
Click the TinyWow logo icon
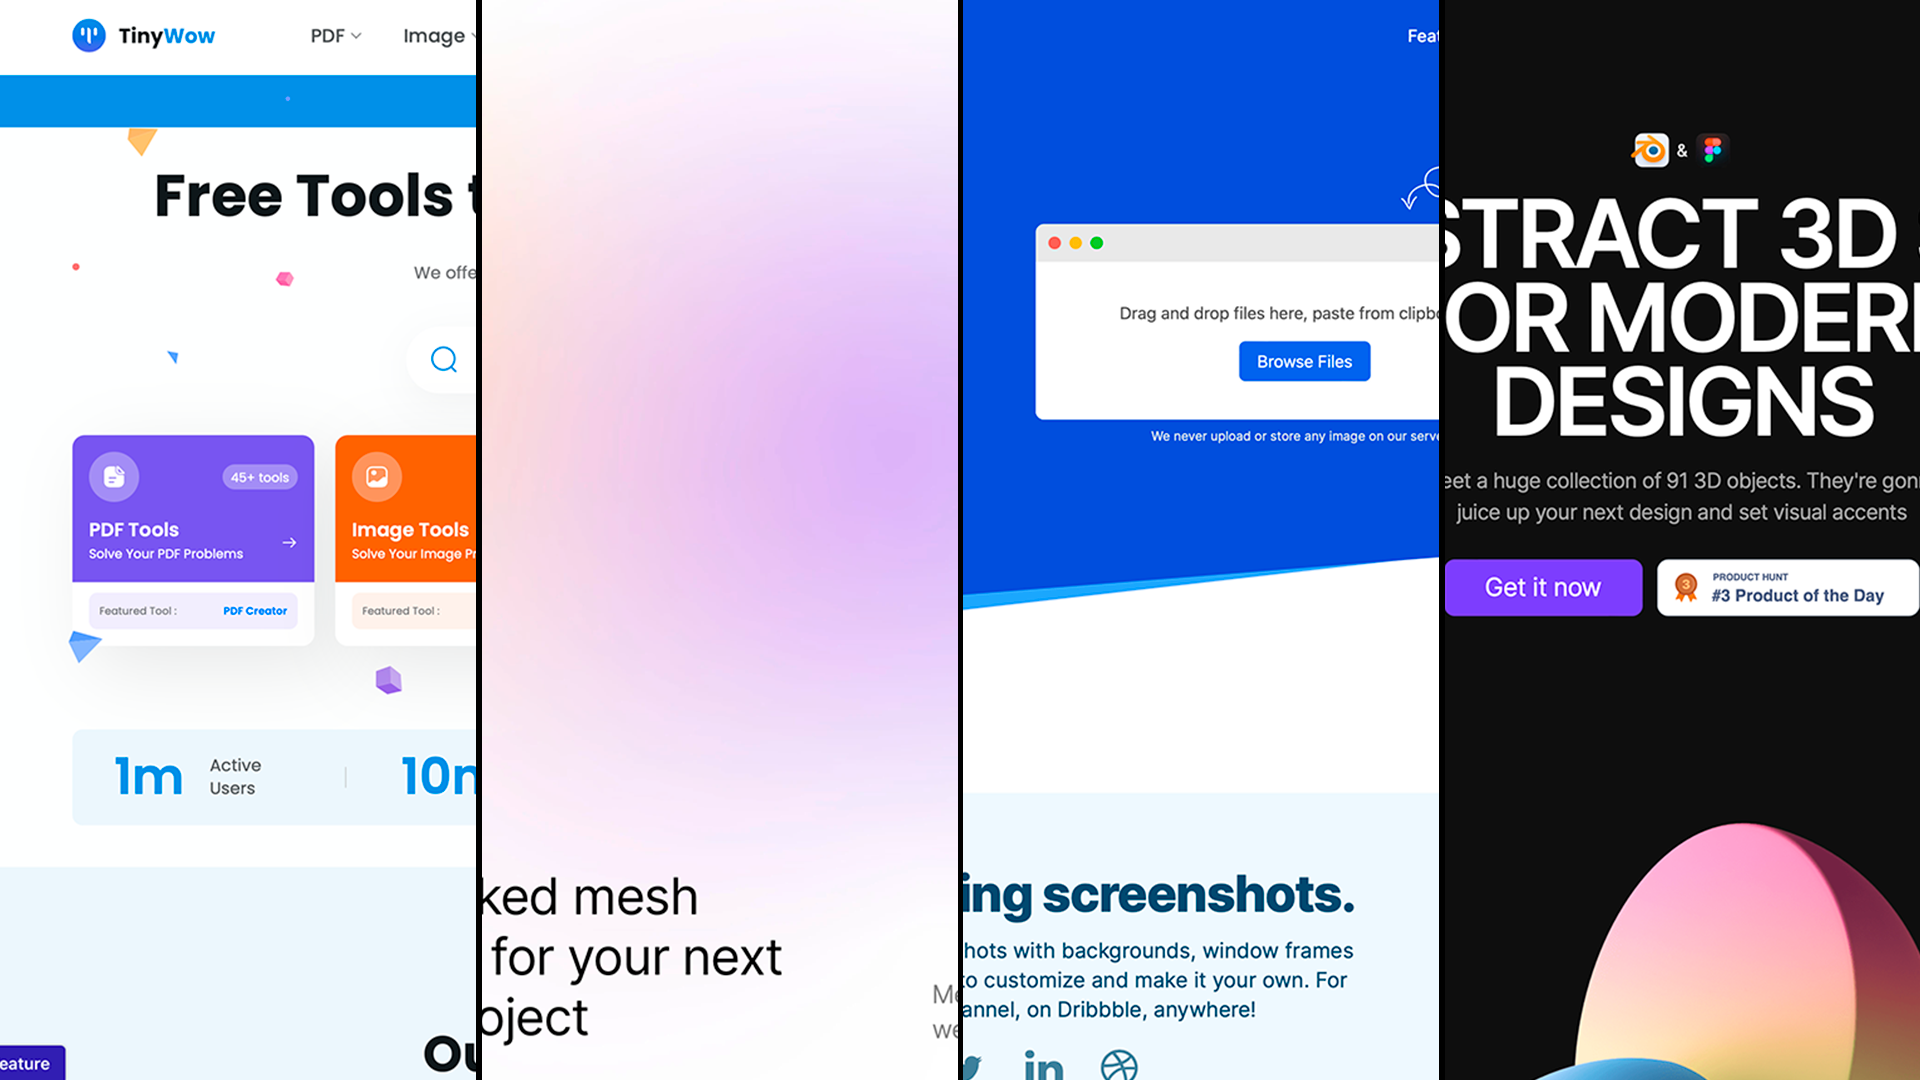pyautogui.click(x=88, y=36)
